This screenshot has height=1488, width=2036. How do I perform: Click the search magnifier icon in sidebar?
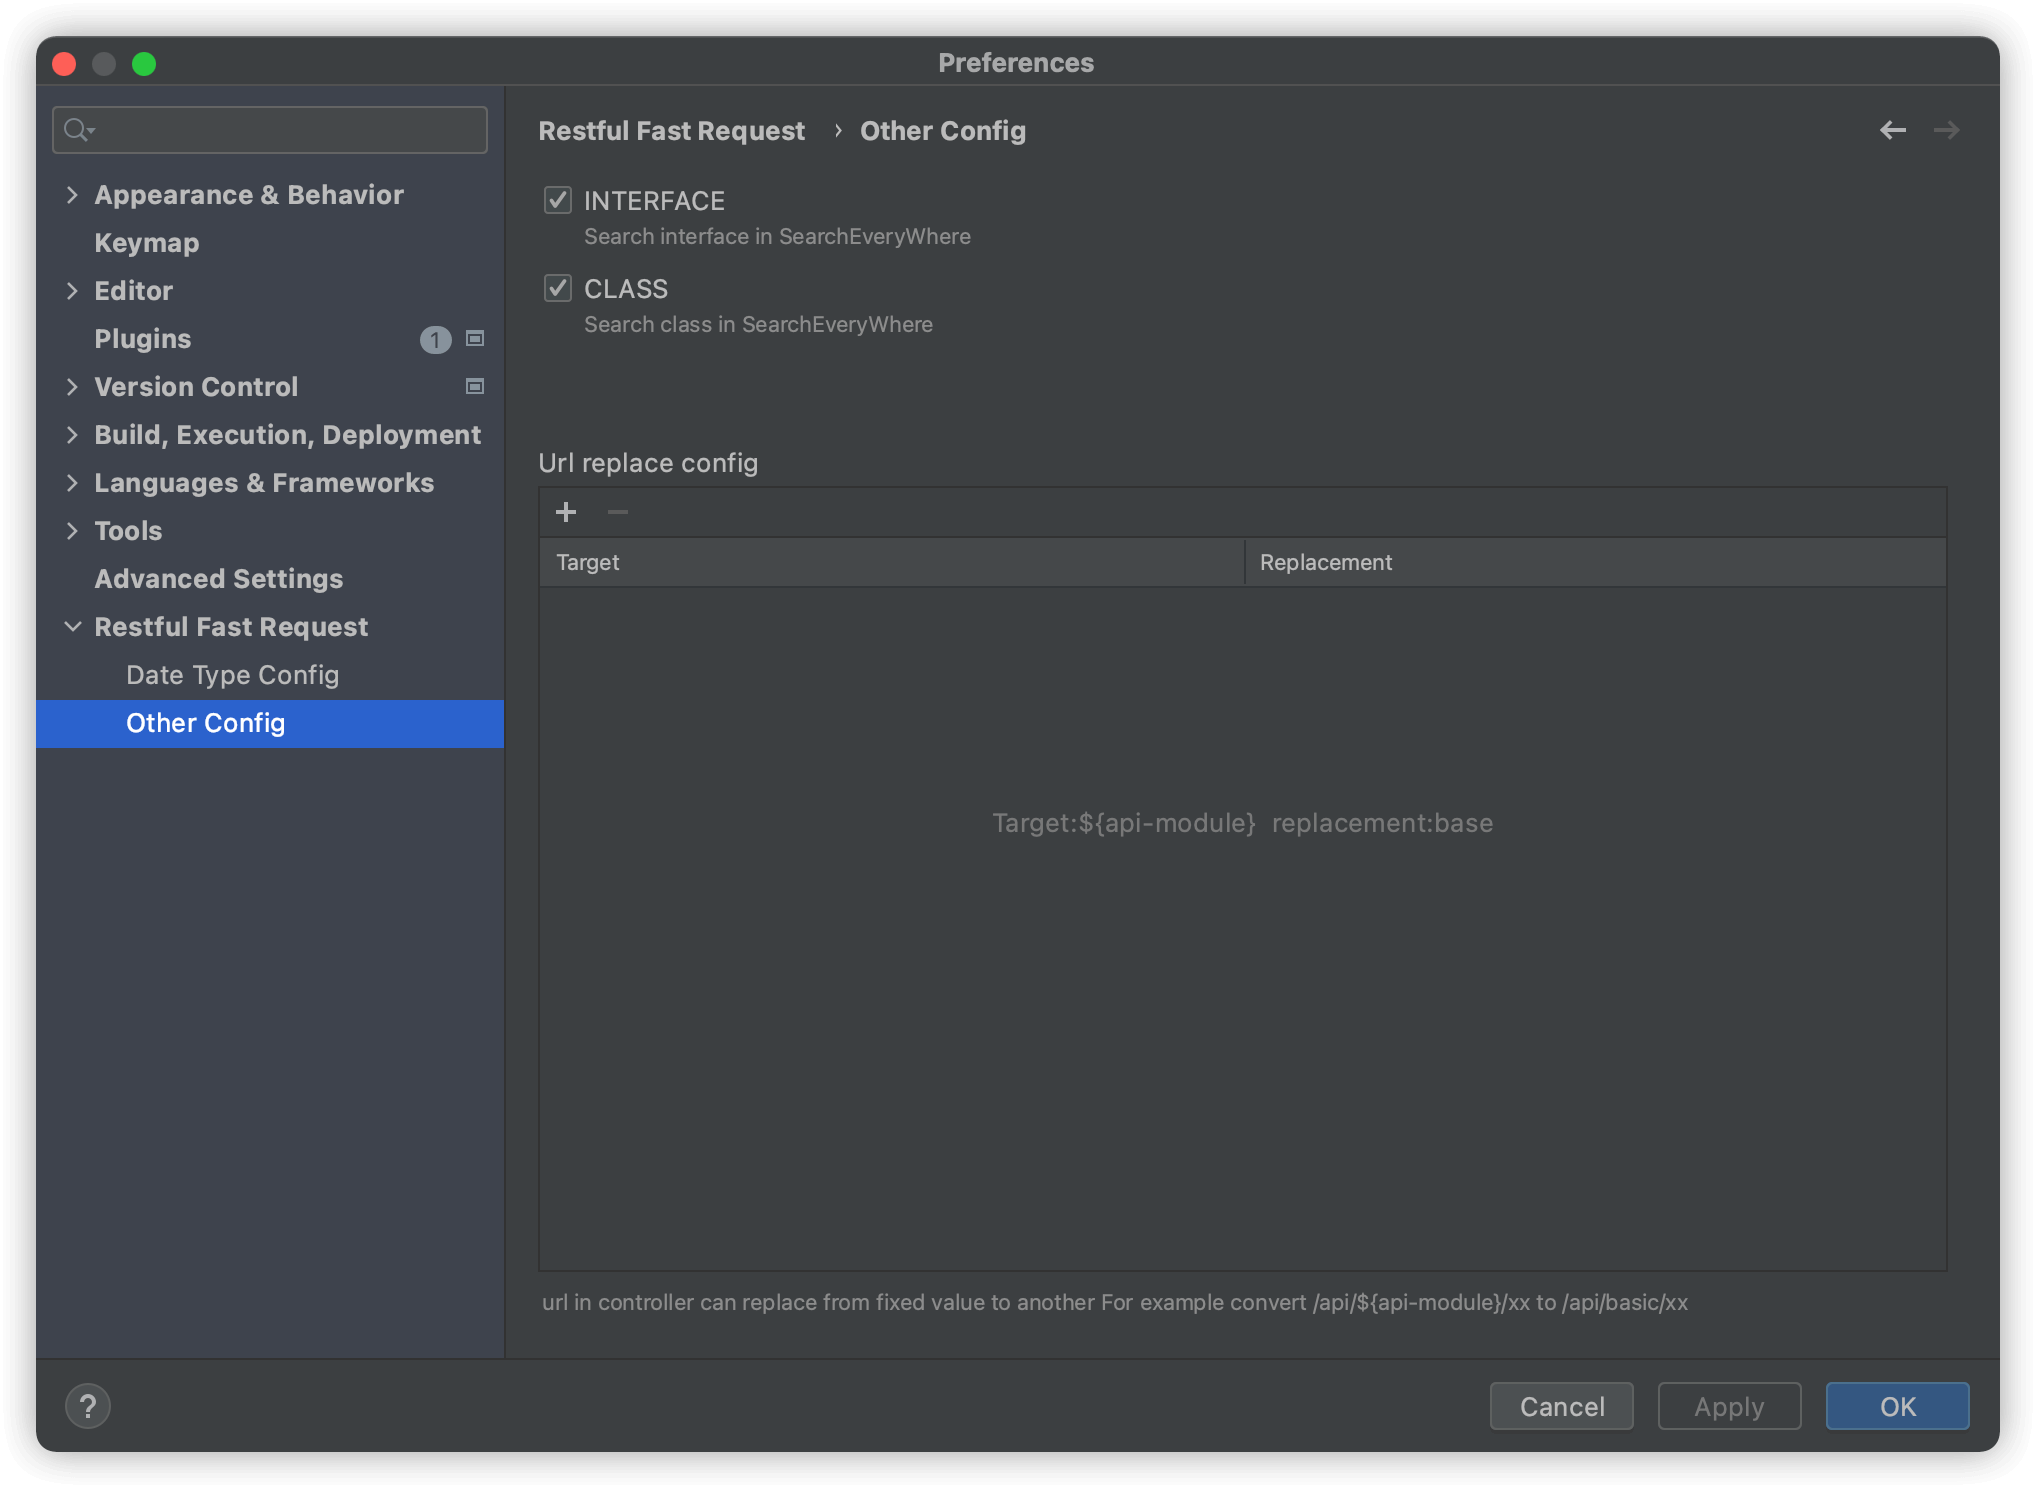coord(77,130)
